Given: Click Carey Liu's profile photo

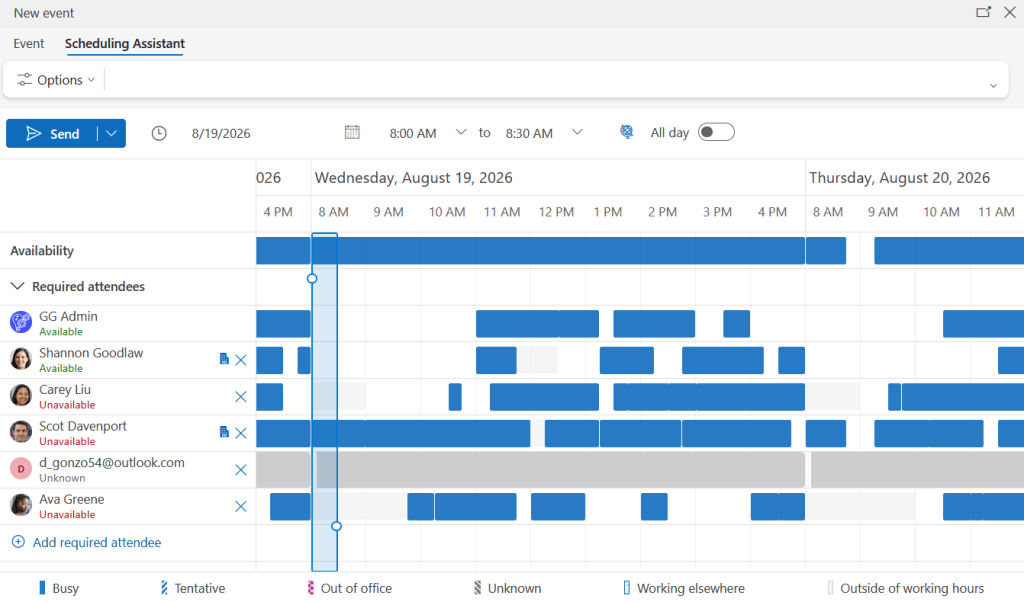Looking at the screenshot, I should 21,395.
